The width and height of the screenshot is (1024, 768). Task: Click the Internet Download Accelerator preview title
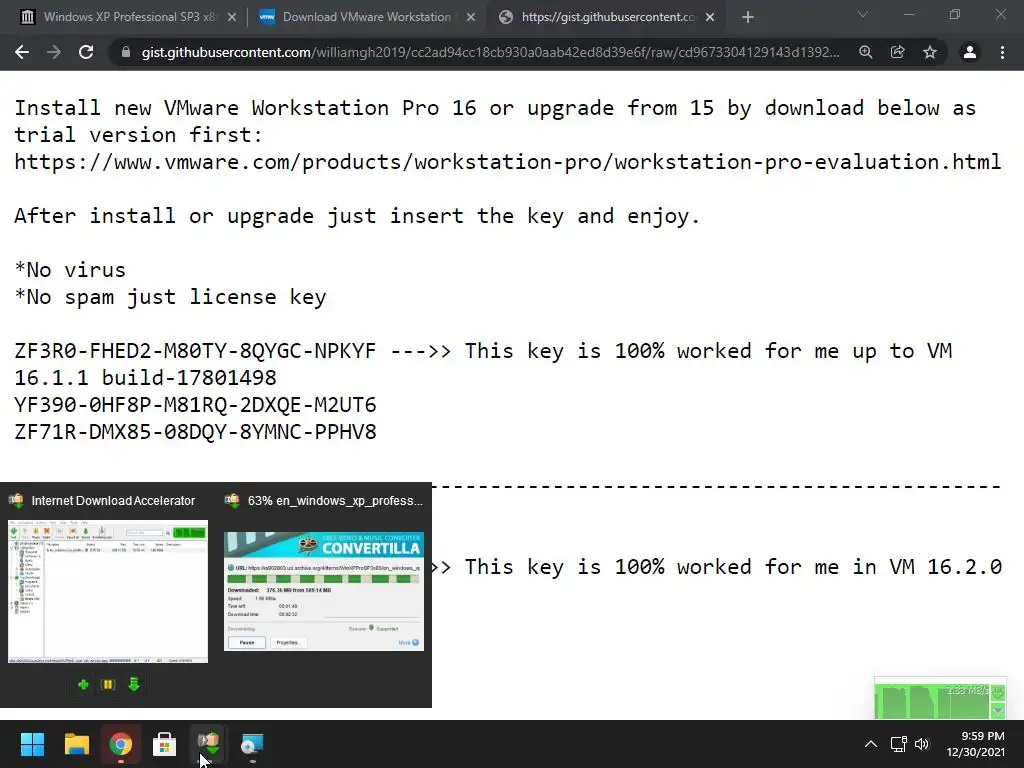click(113, 501)
